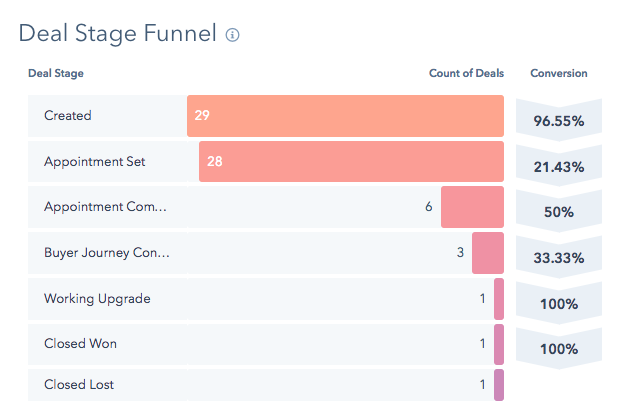This screenshot has width=643, height=420.
Task: Select the Created stage label
Action: coord(68,116)
